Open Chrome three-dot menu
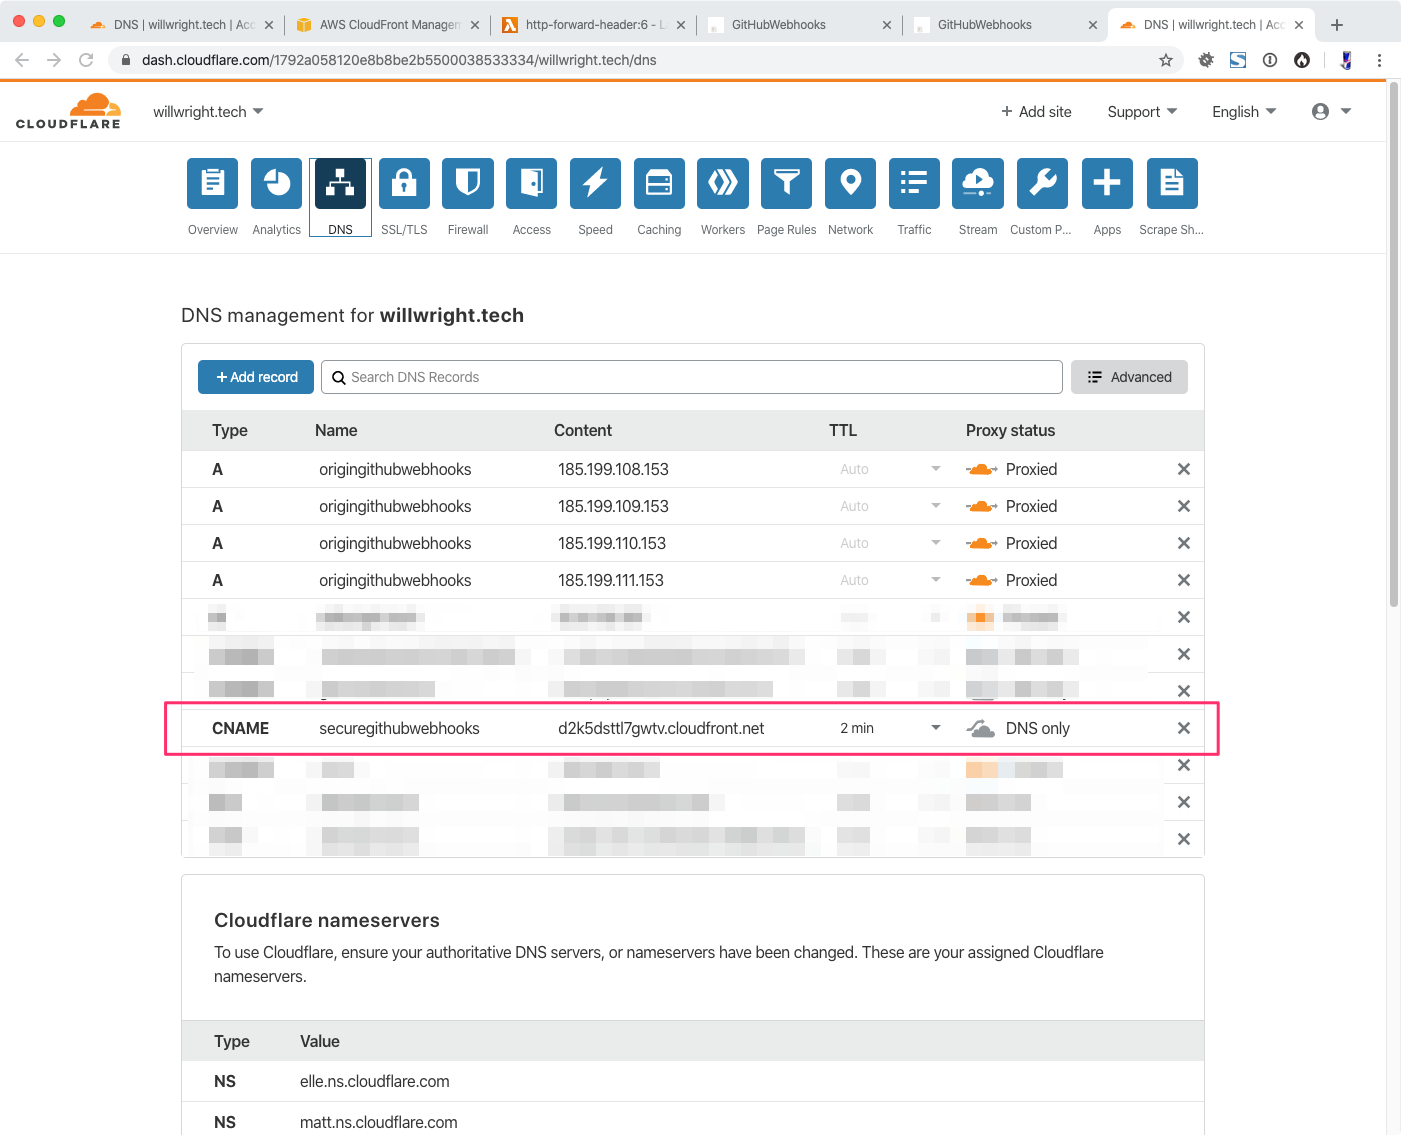 coord(1379,60)
